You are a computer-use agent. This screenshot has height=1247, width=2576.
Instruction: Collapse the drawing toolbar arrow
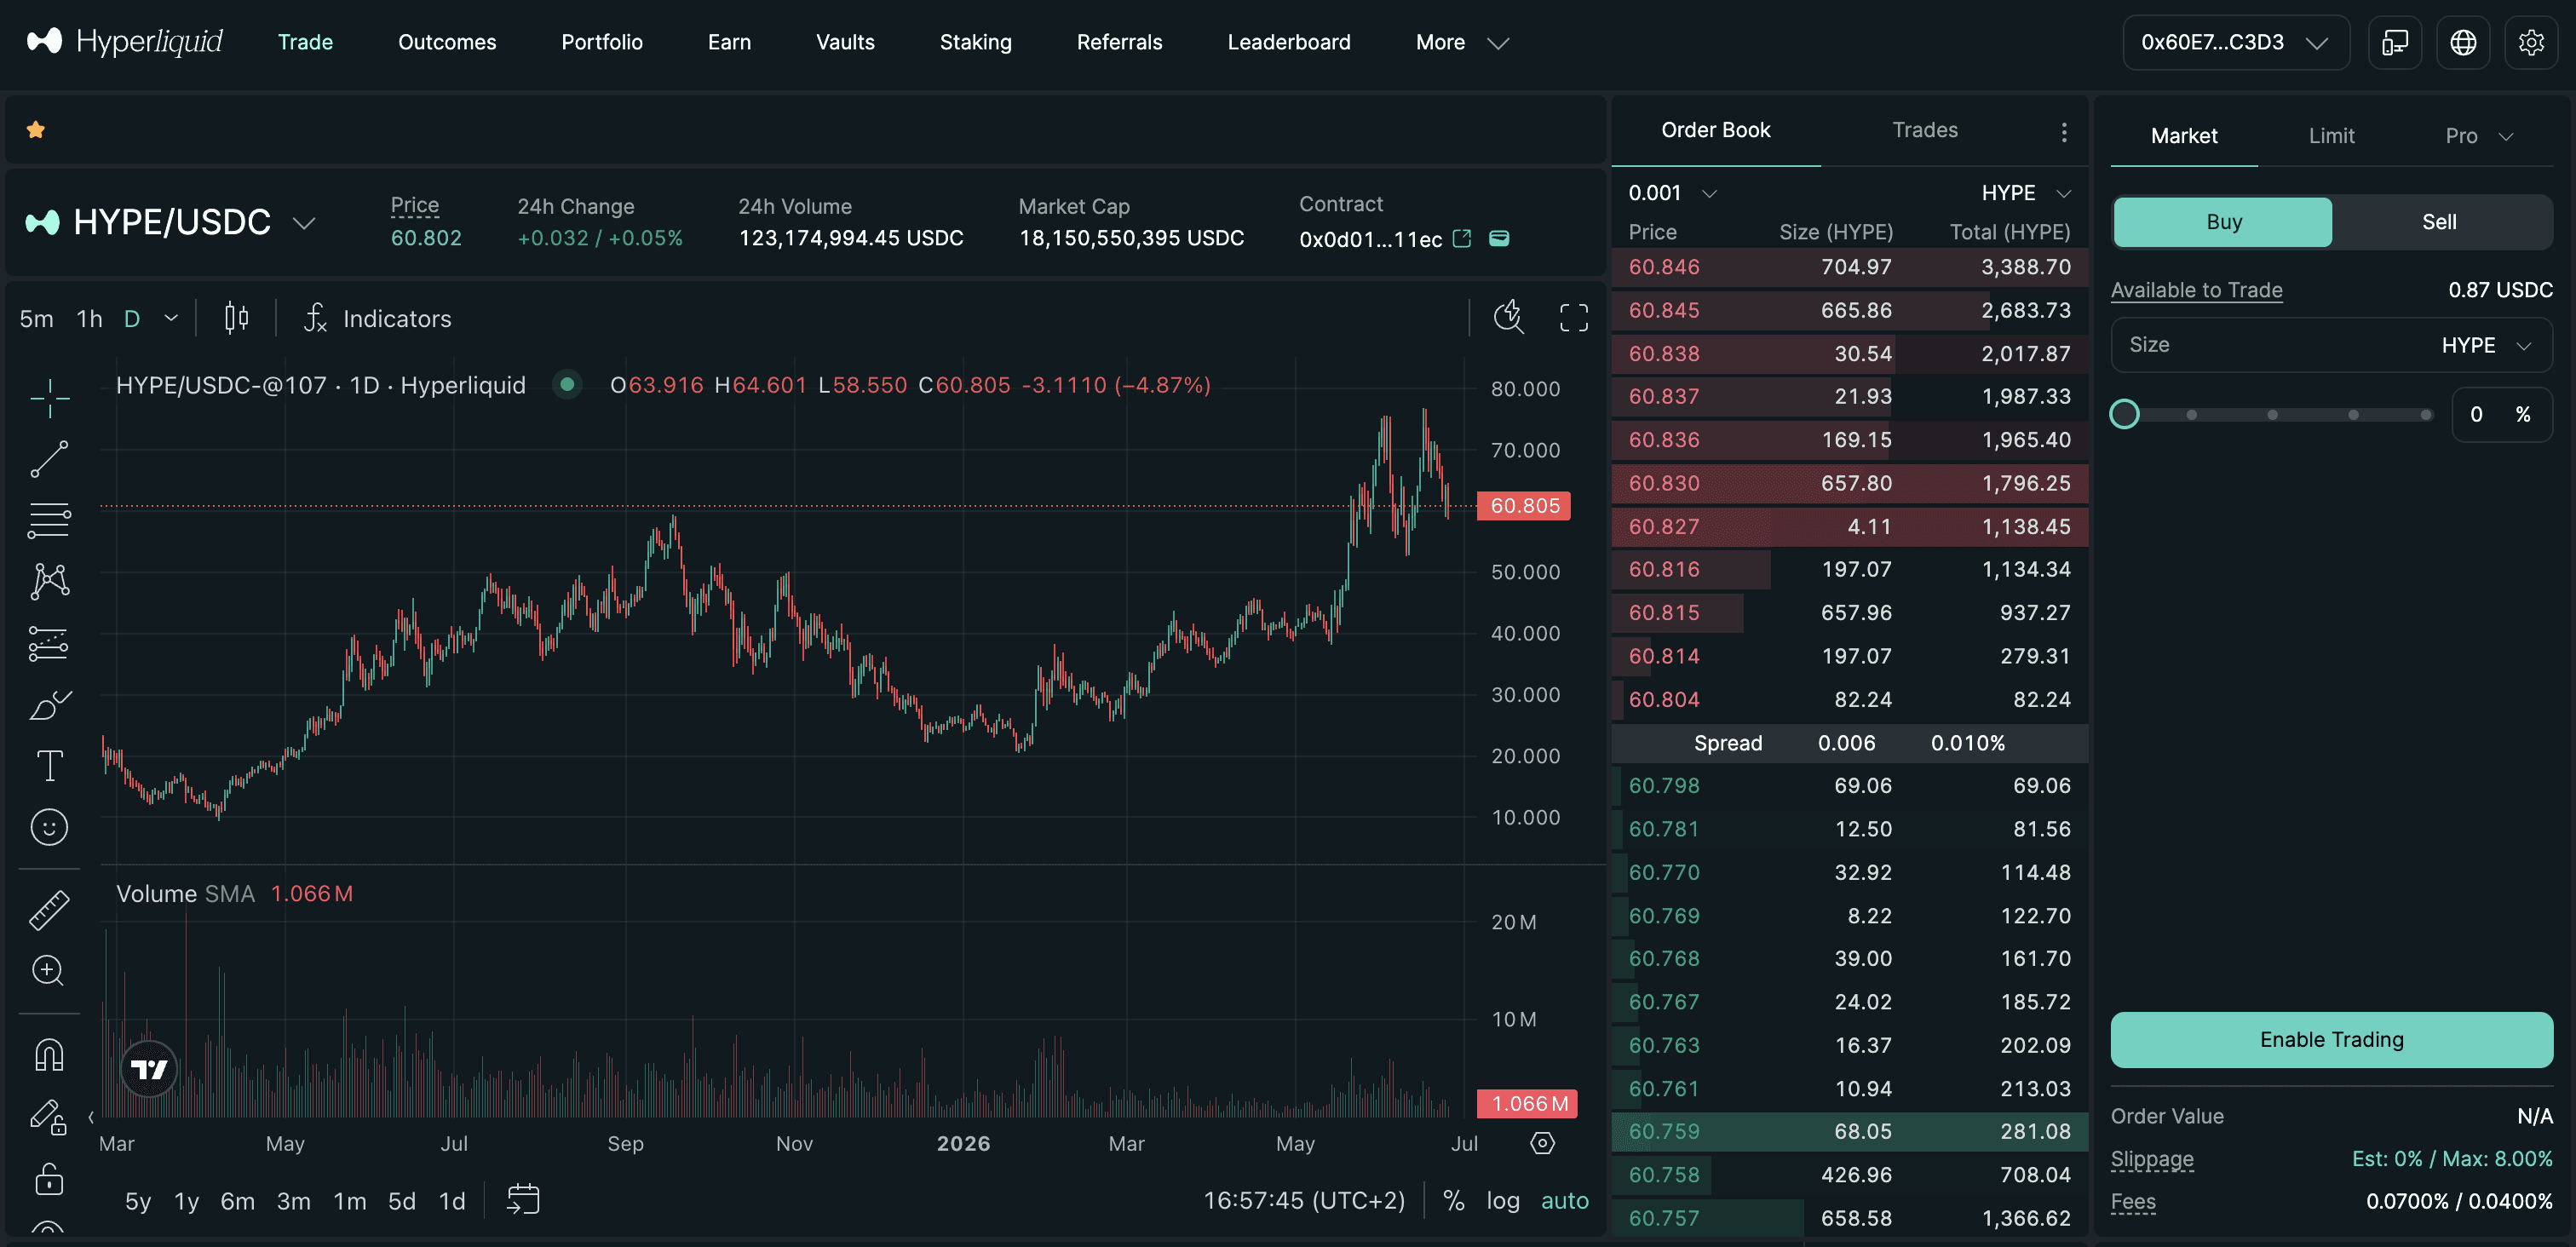click(91, 1117)
